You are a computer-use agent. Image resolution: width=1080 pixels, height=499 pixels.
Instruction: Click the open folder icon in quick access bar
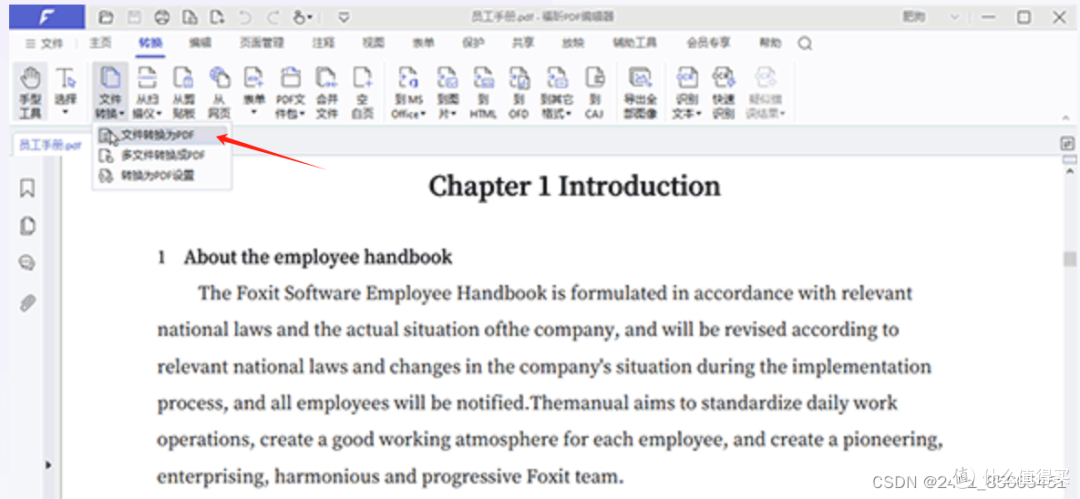point(106,17)
